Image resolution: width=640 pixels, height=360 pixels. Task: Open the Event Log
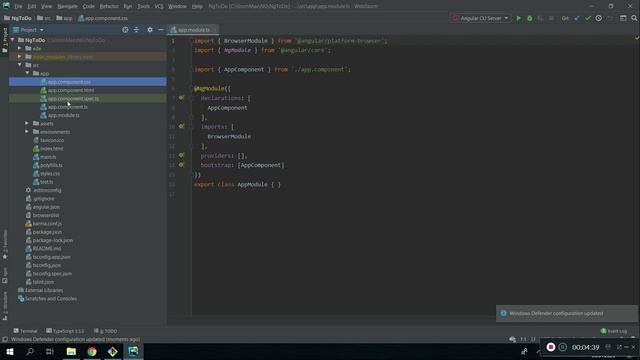pyautogui.click(x=614, y=331)
